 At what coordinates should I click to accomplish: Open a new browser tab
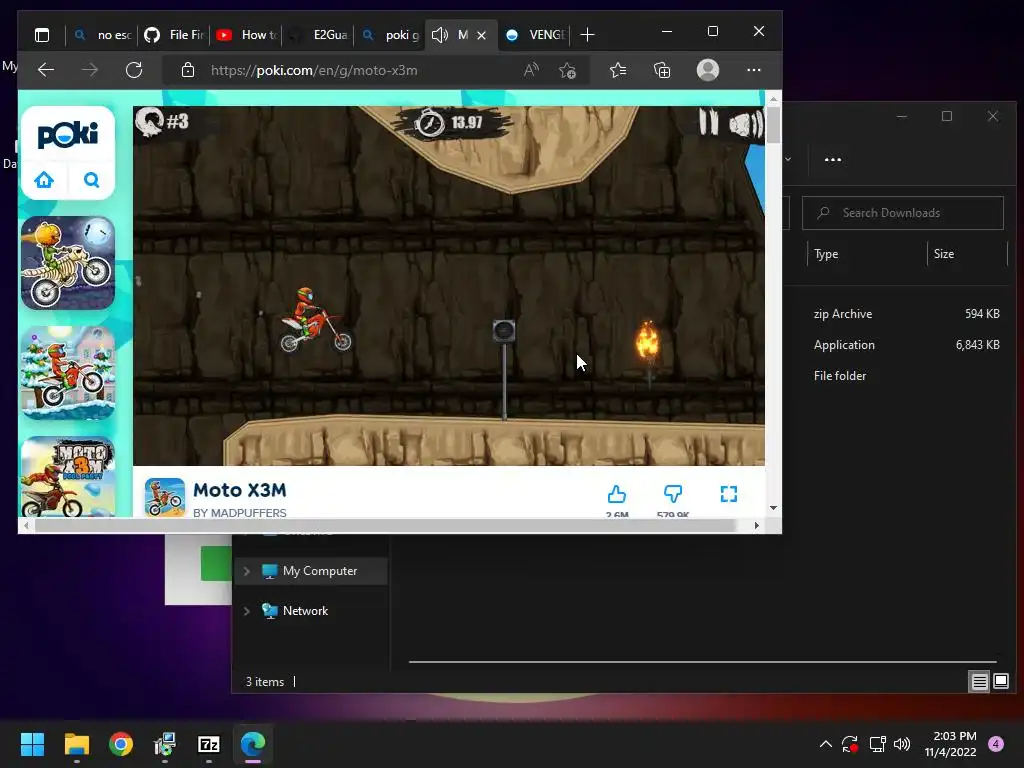click(x=587, y=35)
